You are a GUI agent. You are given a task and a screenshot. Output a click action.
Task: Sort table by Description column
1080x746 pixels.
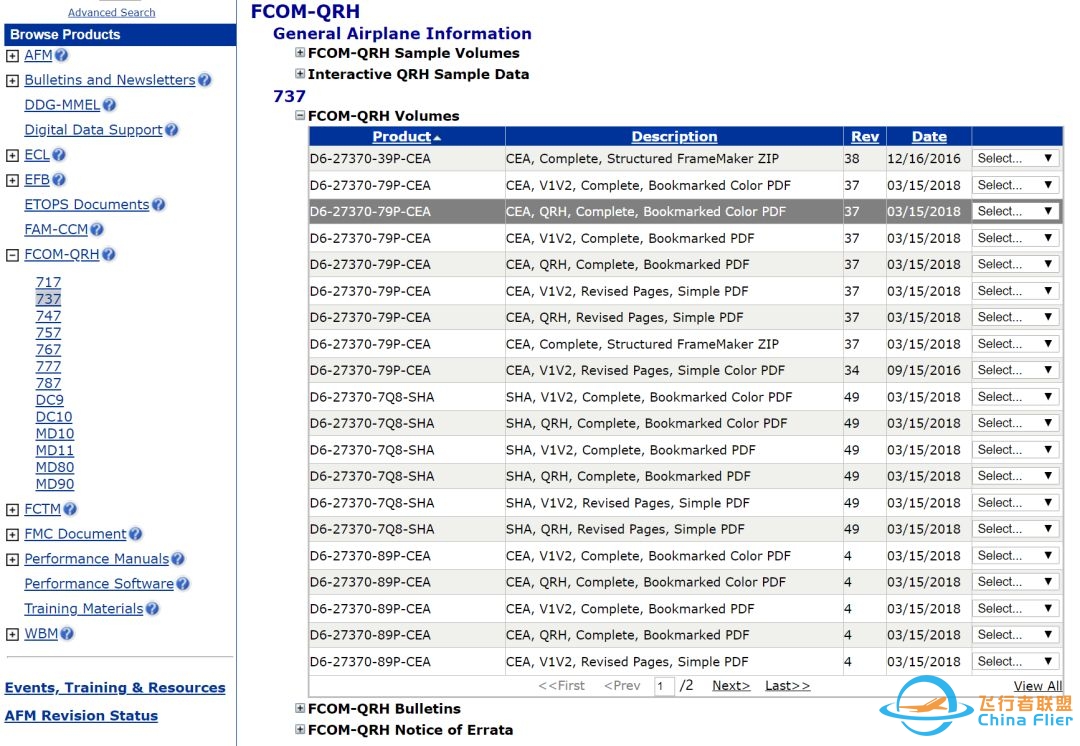[x=674, y=136]
